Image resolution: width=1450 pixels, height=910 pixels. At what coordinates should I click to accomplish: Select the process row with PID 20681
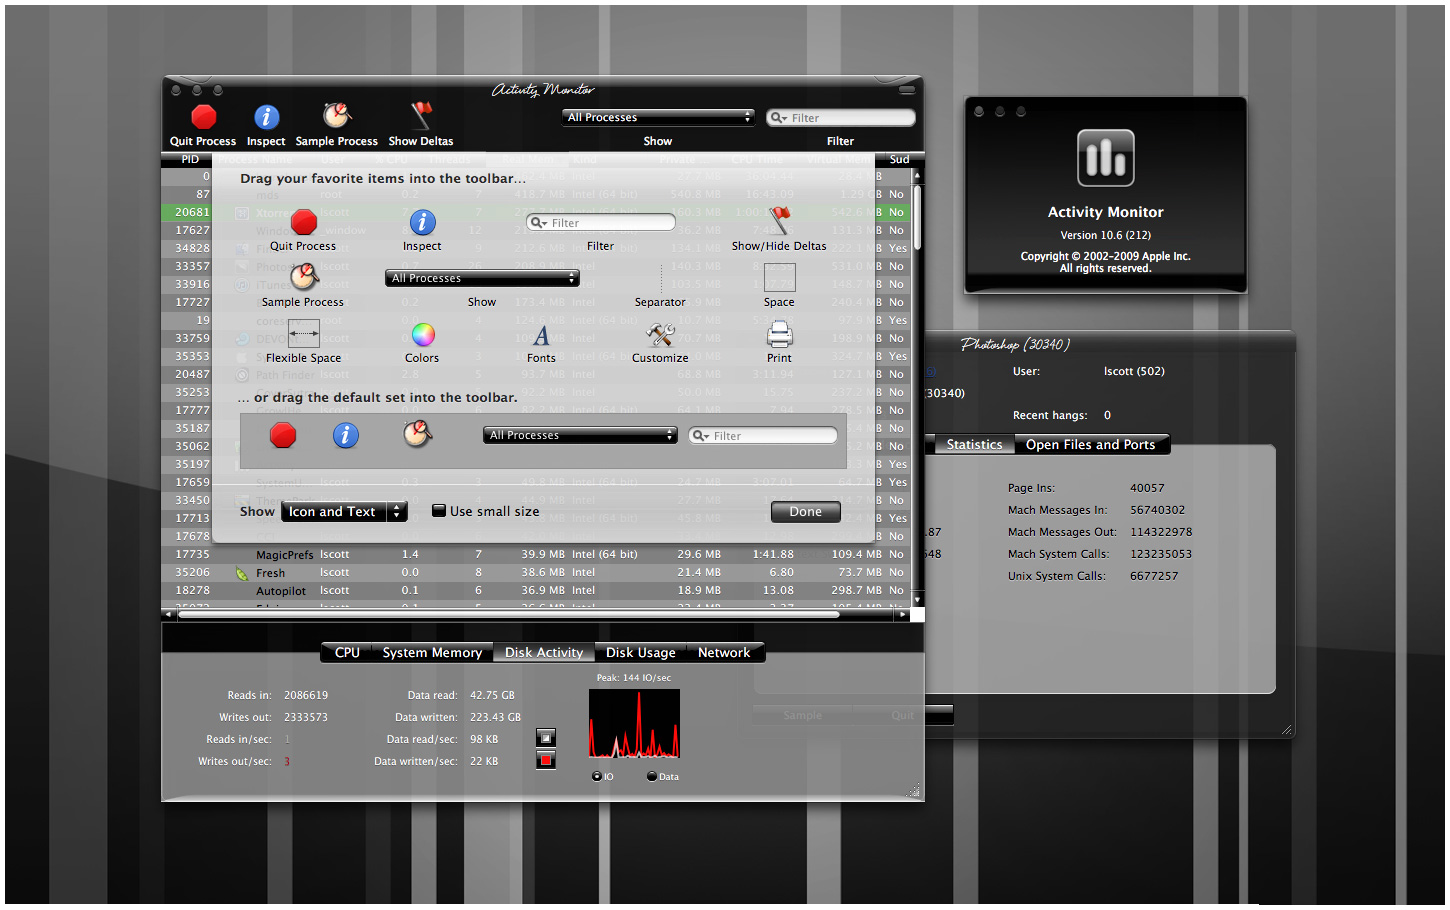[x=536, y=212]
